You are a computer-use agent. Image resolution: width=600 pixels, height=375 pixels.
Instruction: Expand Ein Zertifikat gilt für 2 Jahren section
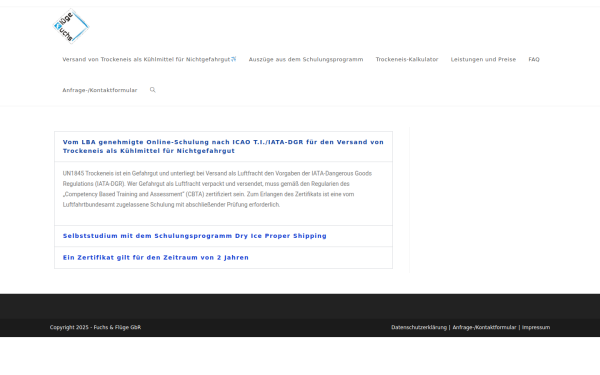click(223, 258)
